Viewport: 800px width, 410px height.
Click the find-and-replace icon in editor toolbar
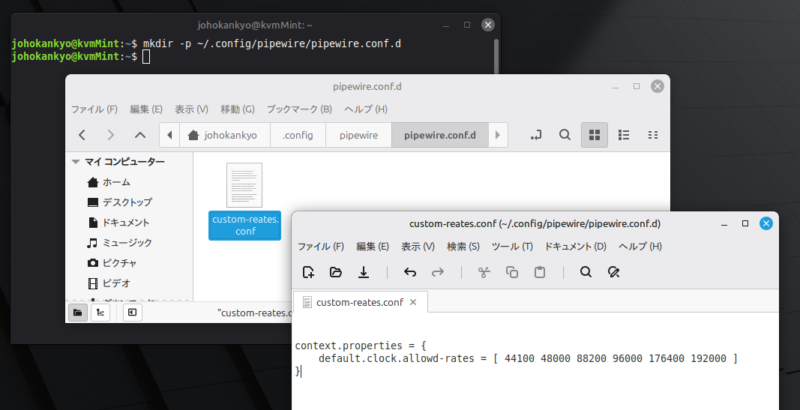pyautogui.click(x=614, y=272)
